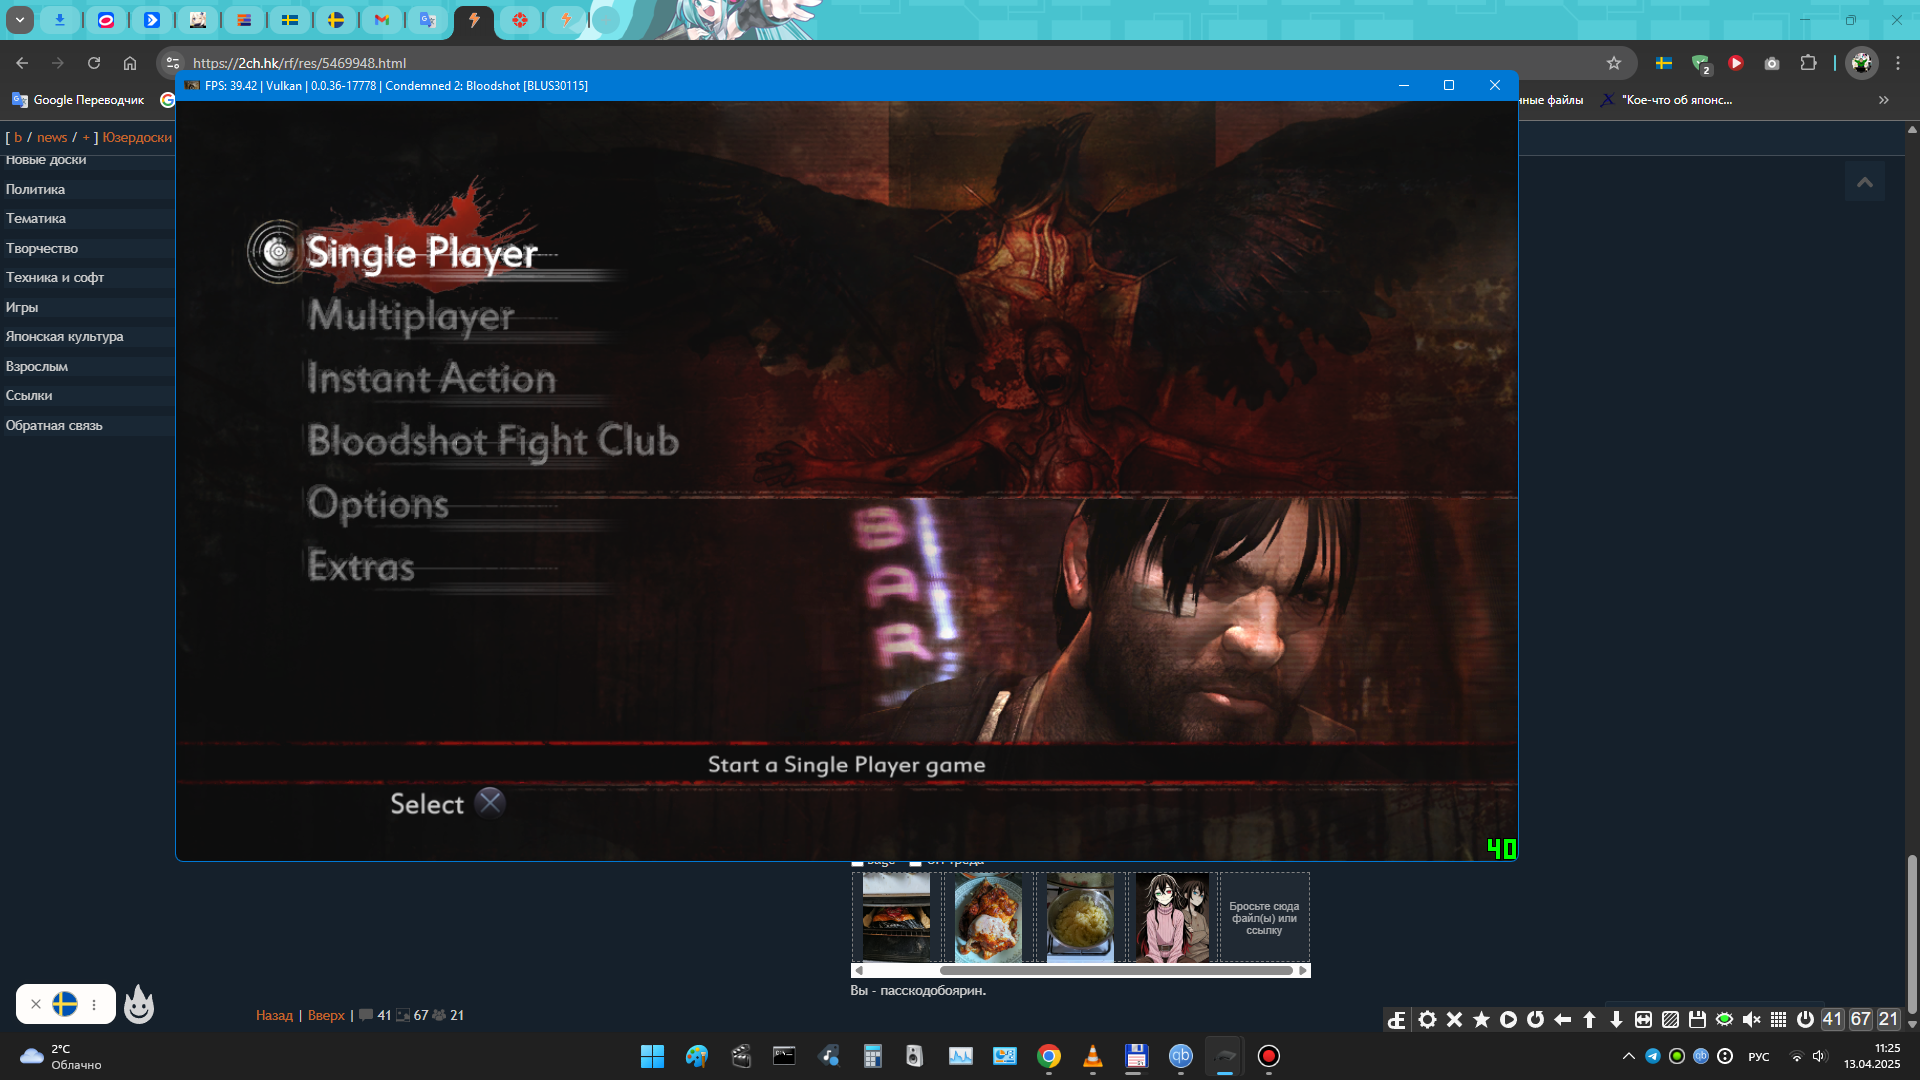Bookmark this page with the star icon
This screenshot has width=1920, height=1080.
point(1614,63)
